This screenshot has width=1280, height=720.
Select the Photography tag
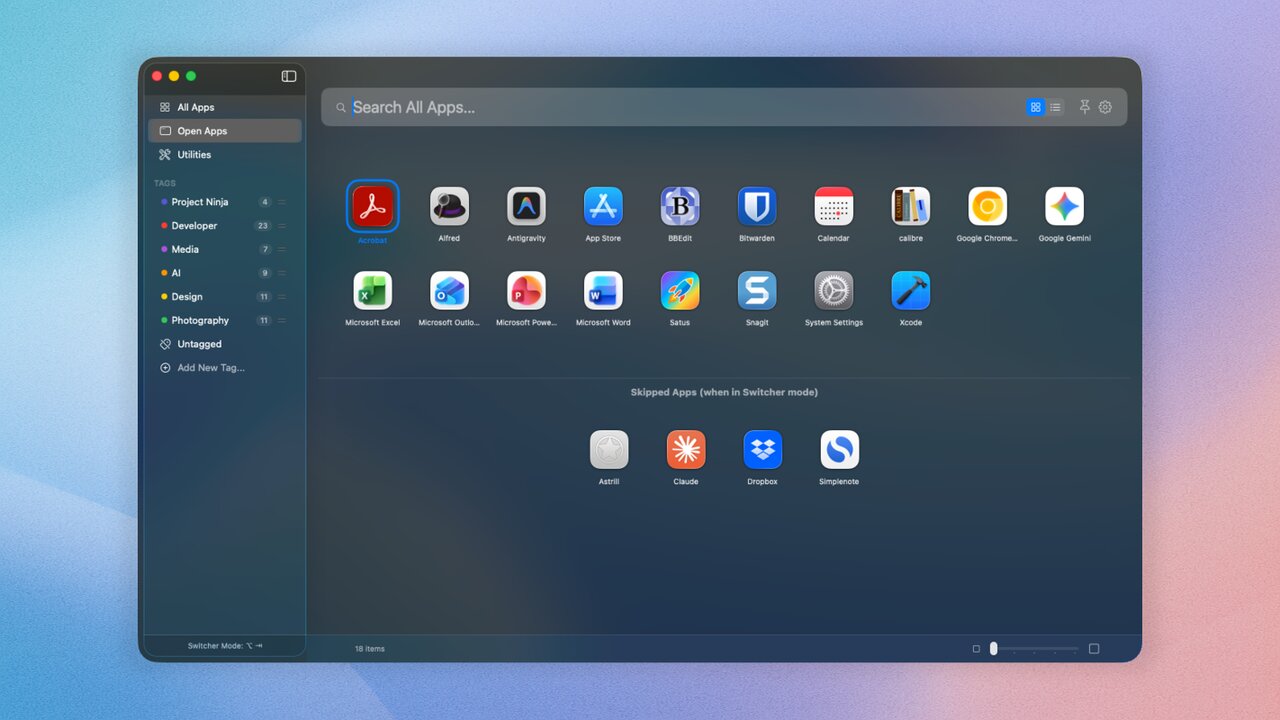(x=225, y=320)
